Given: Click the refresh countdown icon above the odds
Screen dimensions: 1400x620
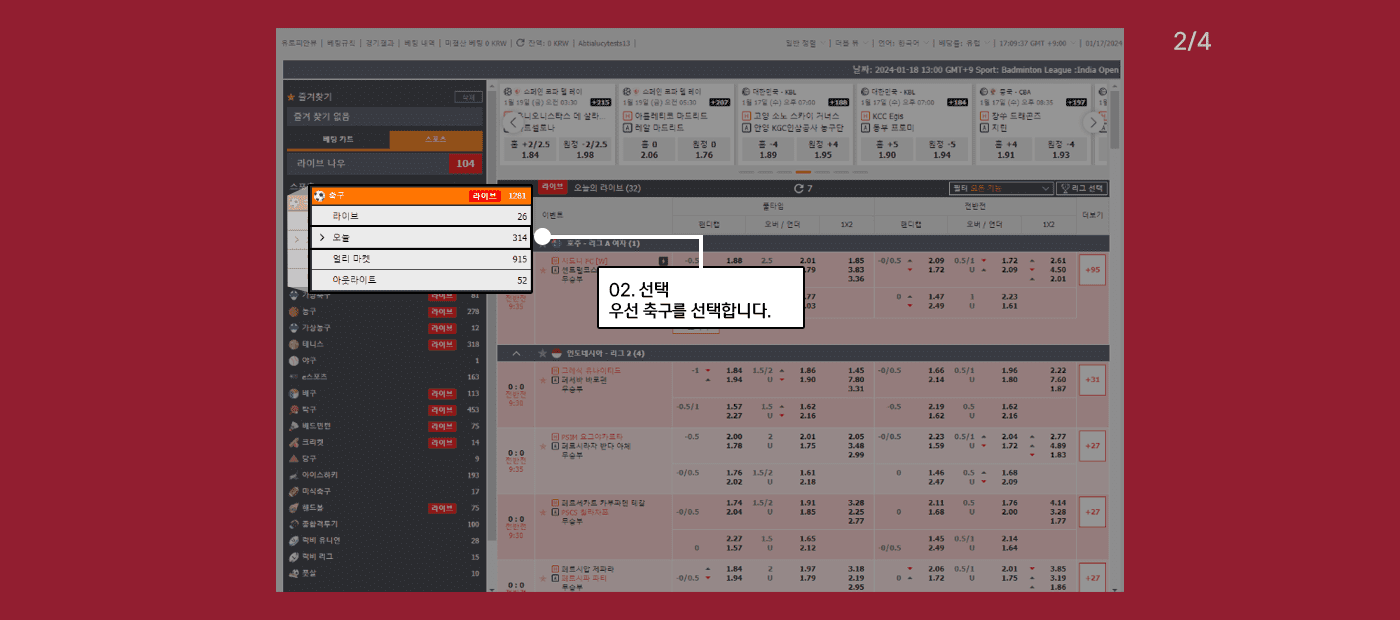Looking at the screenshot, I should tap(798, 188).
